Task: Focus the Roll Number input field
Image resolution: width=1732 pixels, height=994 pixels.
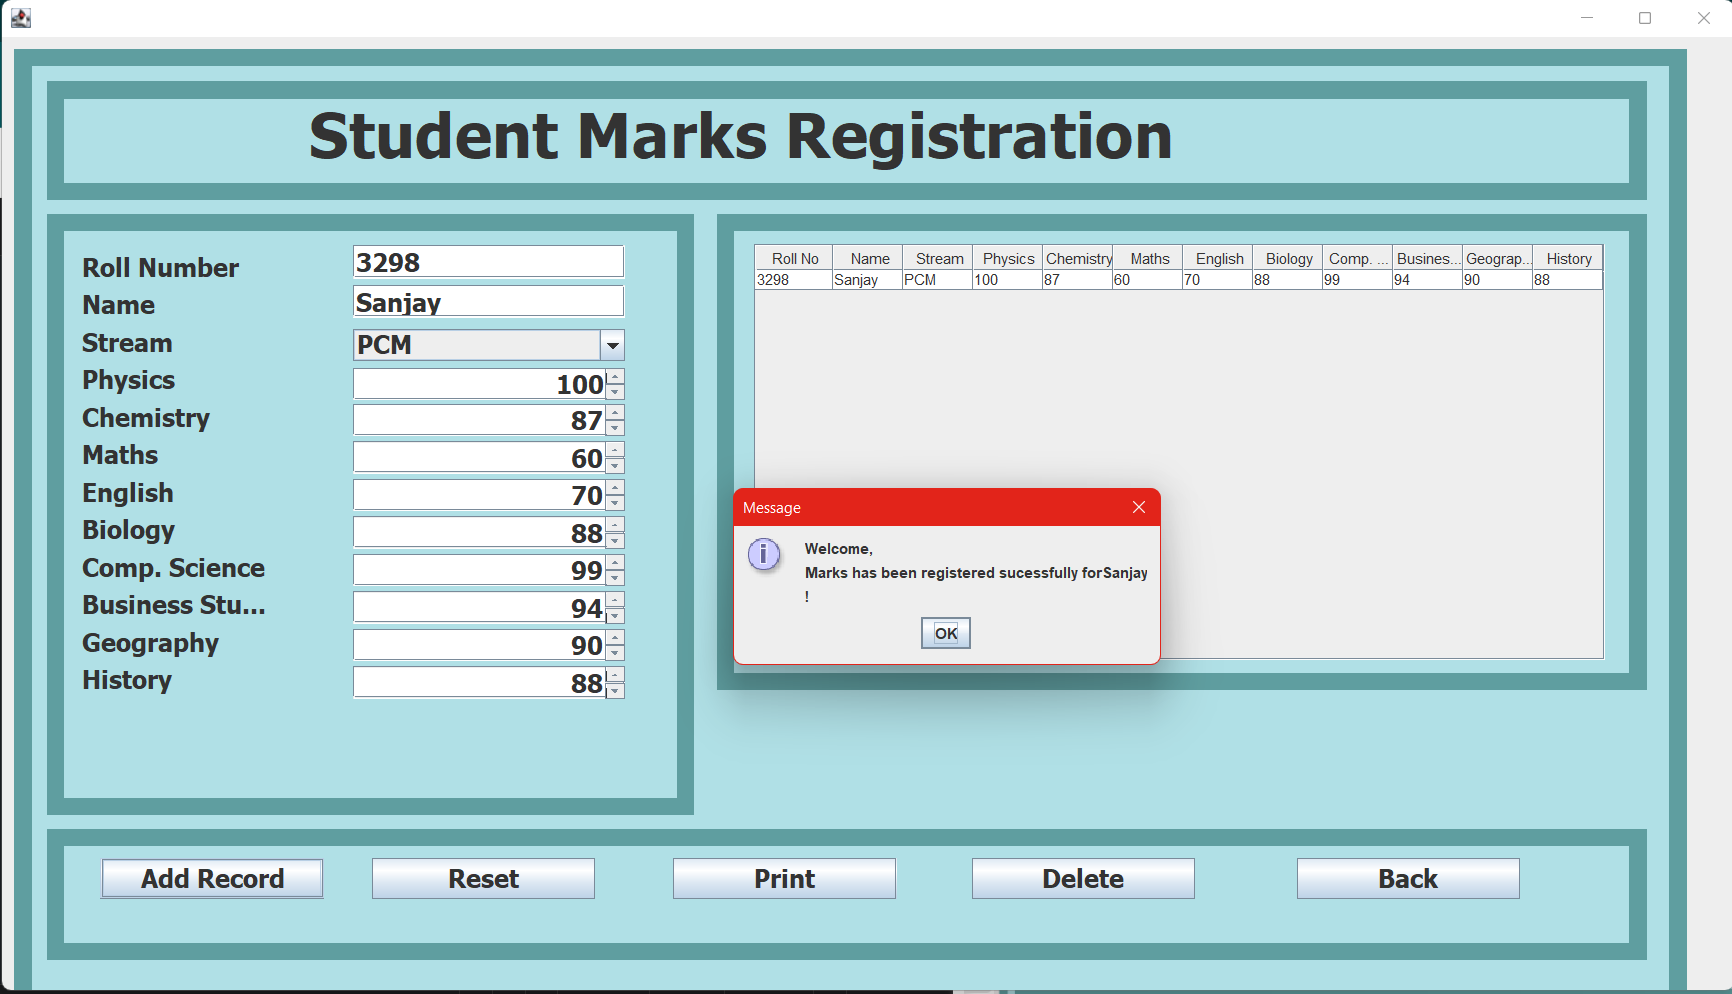Action: 489,262
